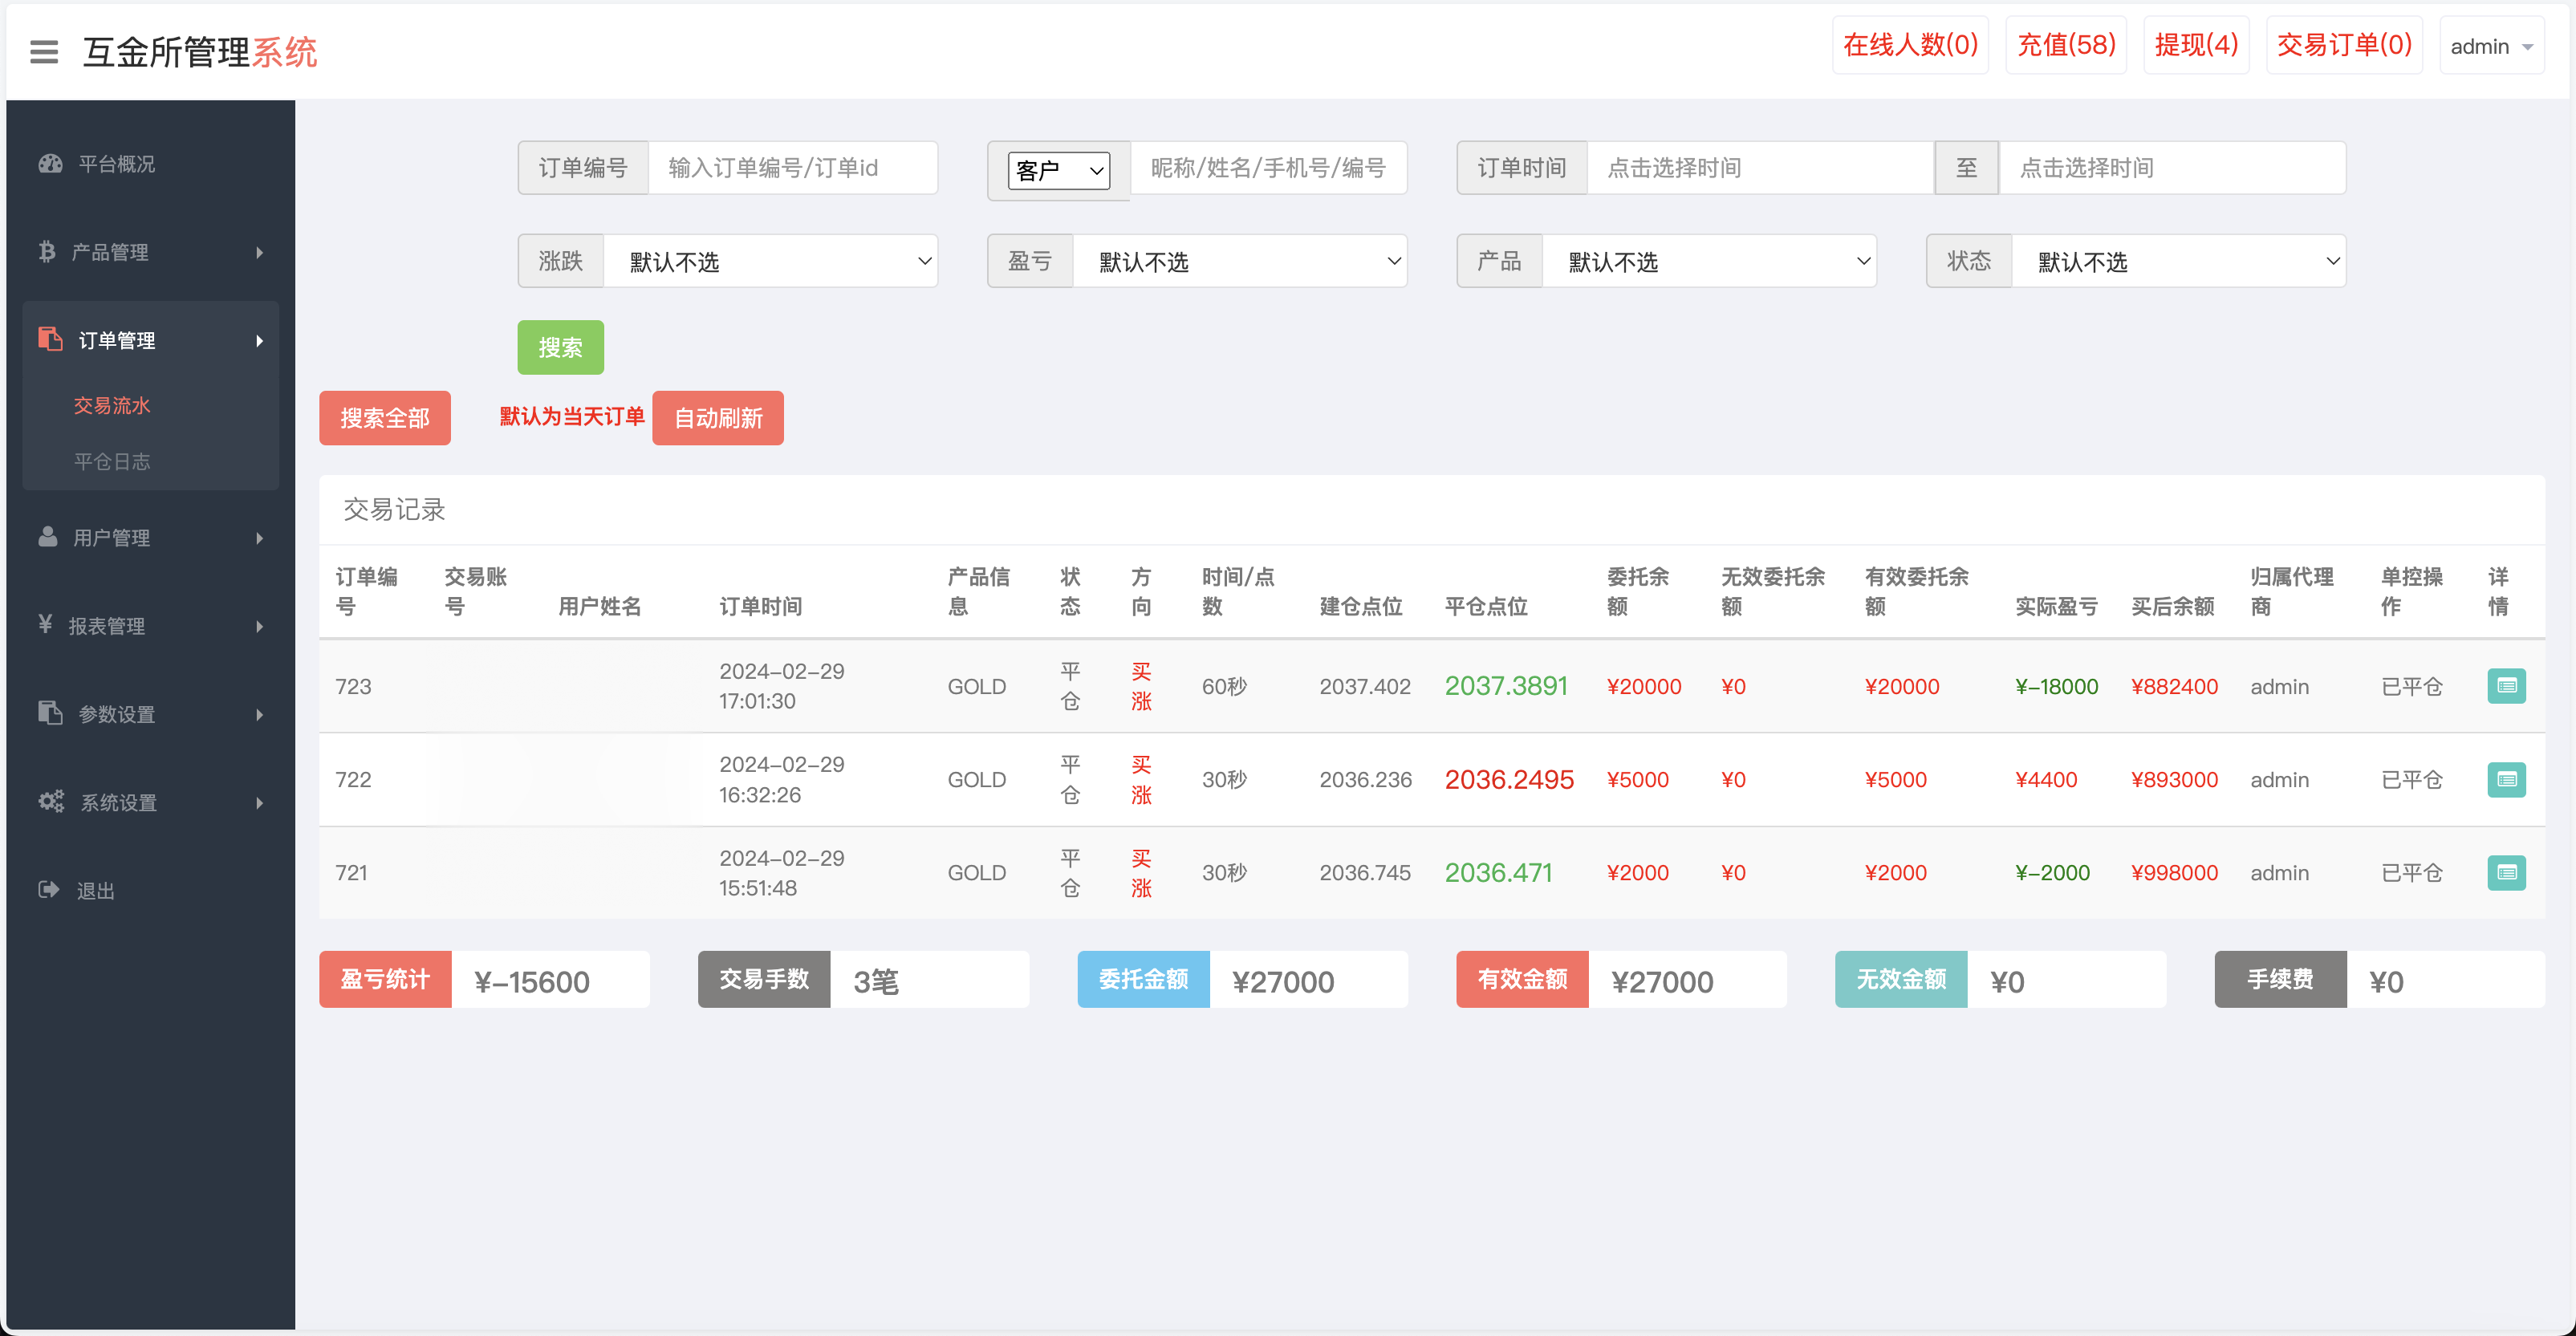Open details icon for order 722
Viewport: 2576px width, 1336px height.
point(2507,779)
